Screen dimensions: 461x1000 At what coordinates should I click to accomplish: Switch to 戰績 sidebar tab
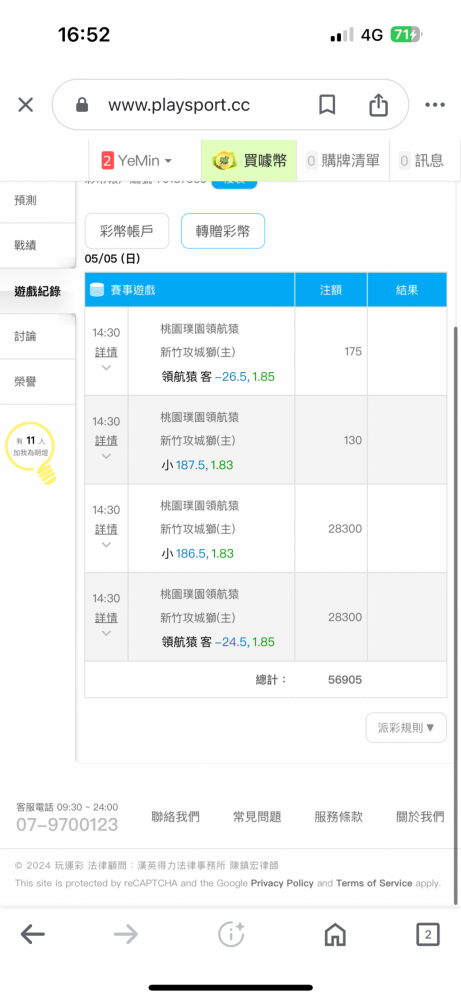(38, 246)
